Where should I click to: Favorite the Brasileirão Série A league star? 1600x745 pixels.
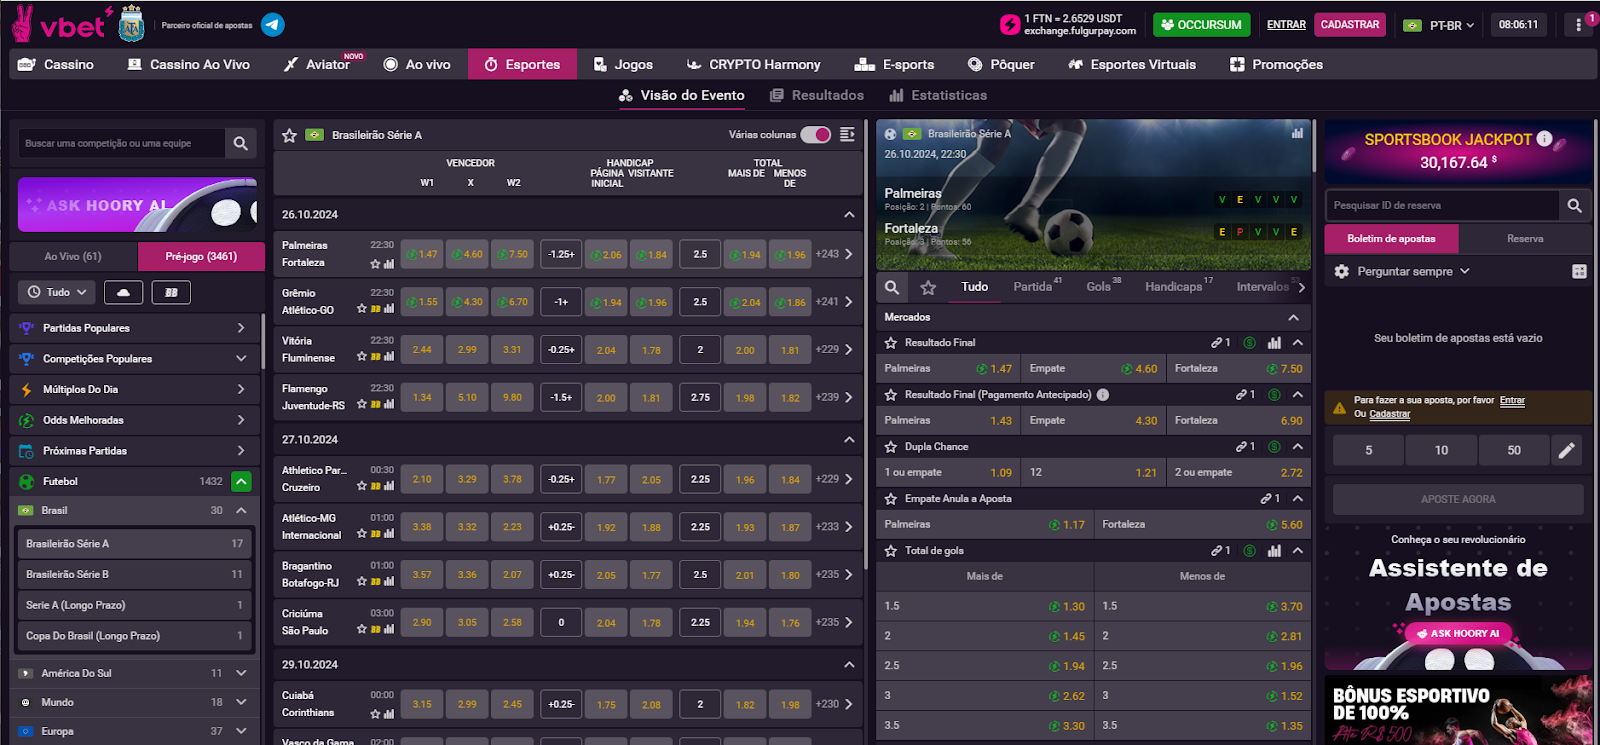click(x=290, y=135)
